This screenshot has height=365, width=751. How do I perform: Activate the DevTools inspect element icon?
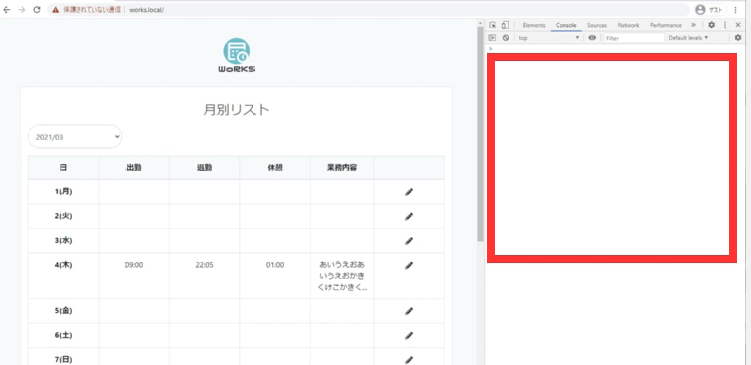pos(492,25)
